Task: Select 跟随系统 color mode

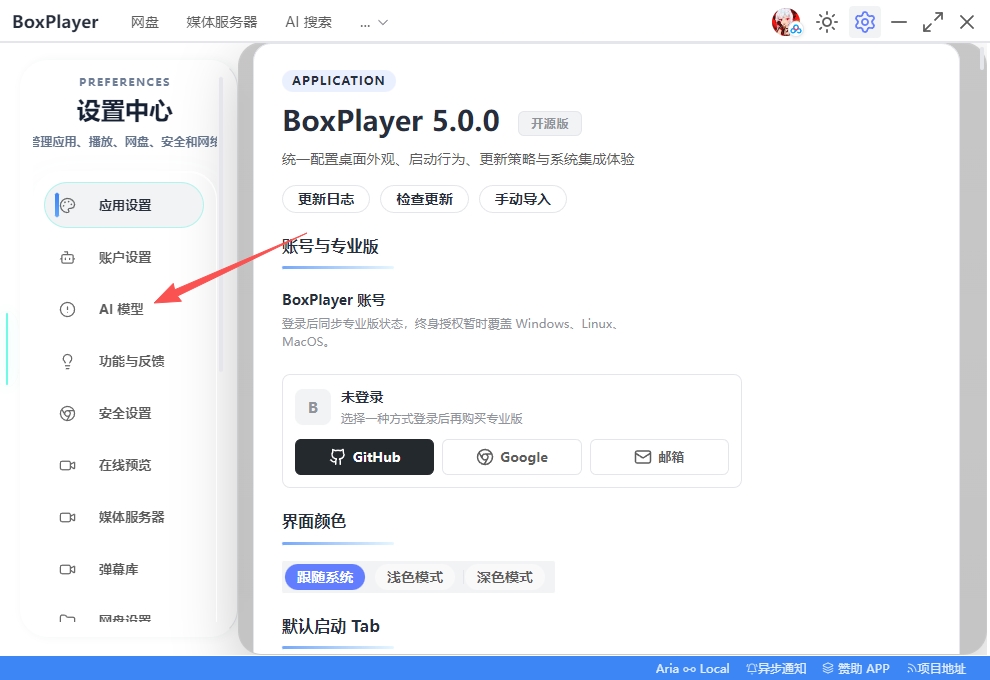Action: [325, 577]
